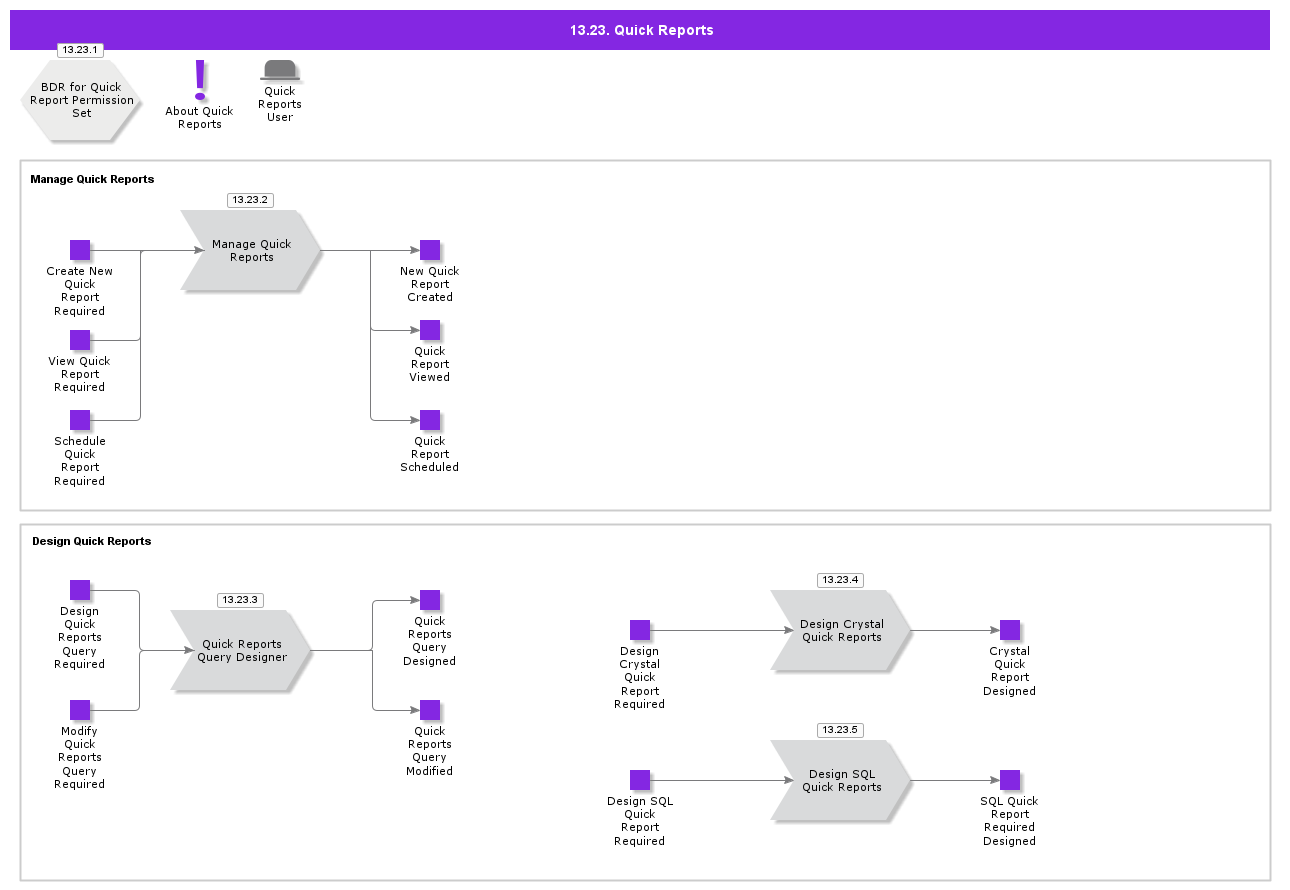
Task: Click the 13.23.2 reference tag
Action: pyautogui.click(x=250, y=200)
